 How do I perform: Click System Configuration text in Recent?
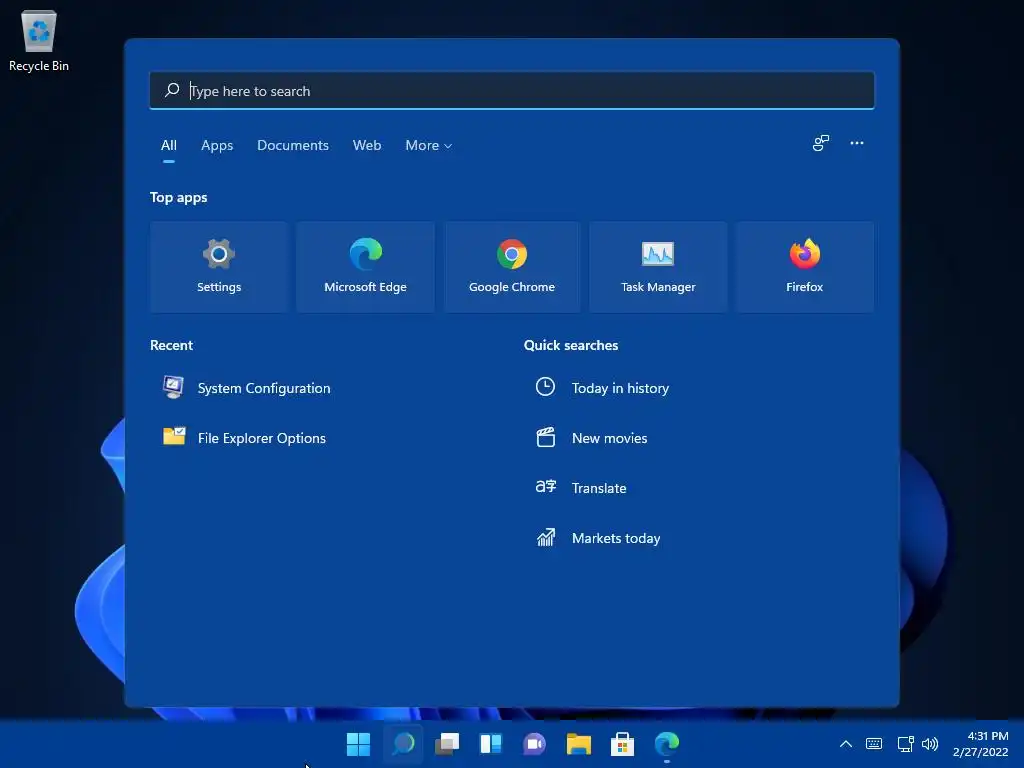pos(264,388)
